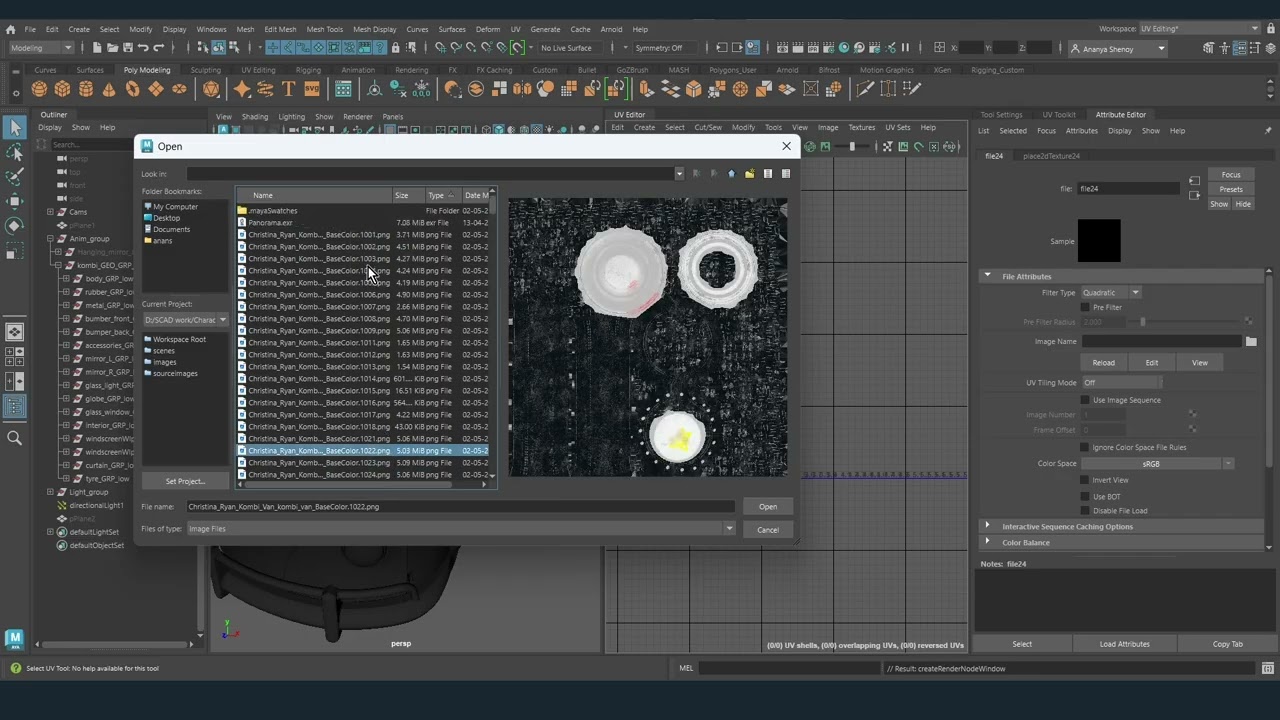Open the Color Space sRGB dropdown
1280x720 pixels.
(x=1158, y=464)
